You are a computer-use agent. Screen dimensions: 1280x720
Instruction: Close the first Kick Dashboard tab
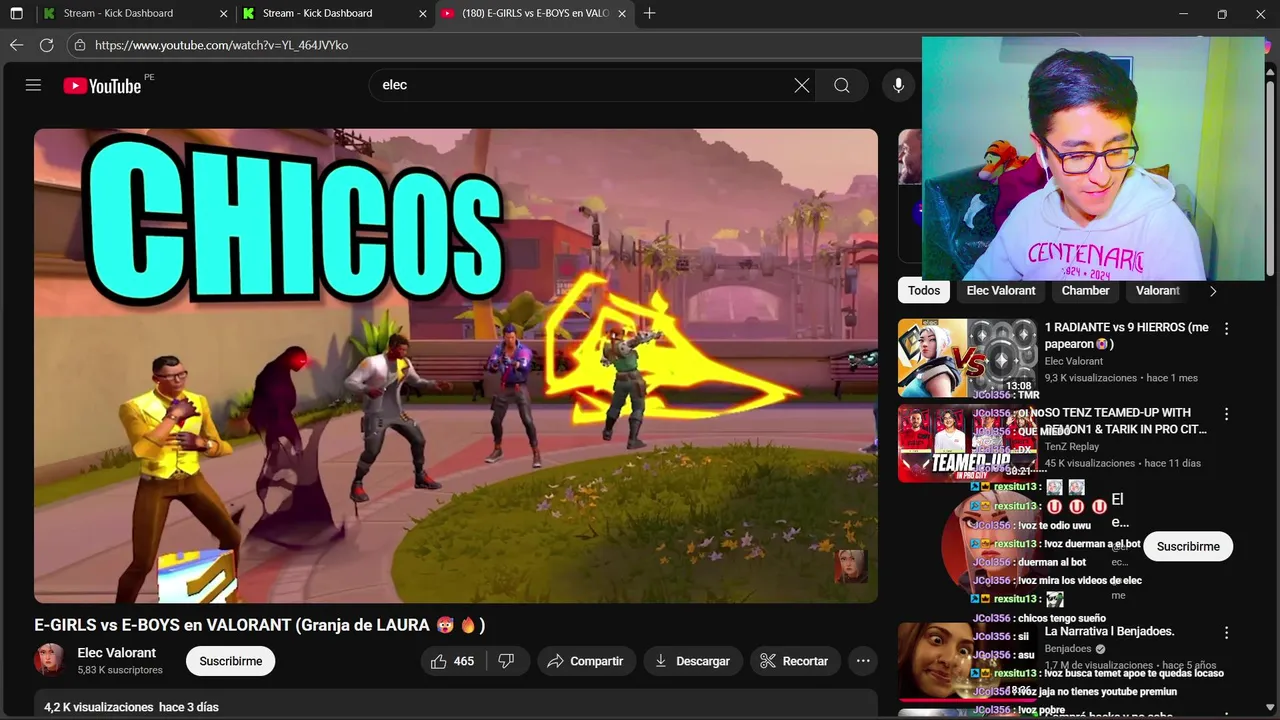[x=223, y=14]
